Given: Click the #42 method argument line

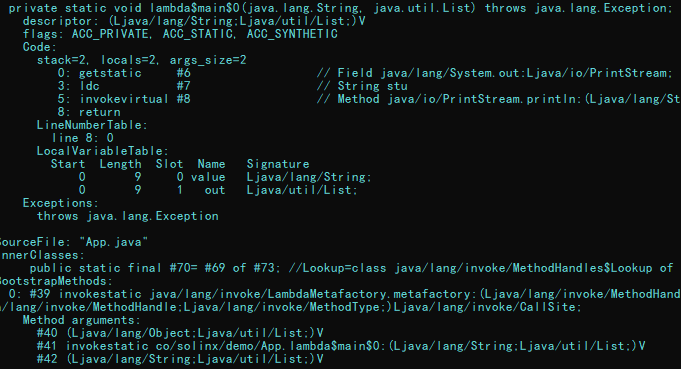Looking at the screenshot, I should (180, 359).
